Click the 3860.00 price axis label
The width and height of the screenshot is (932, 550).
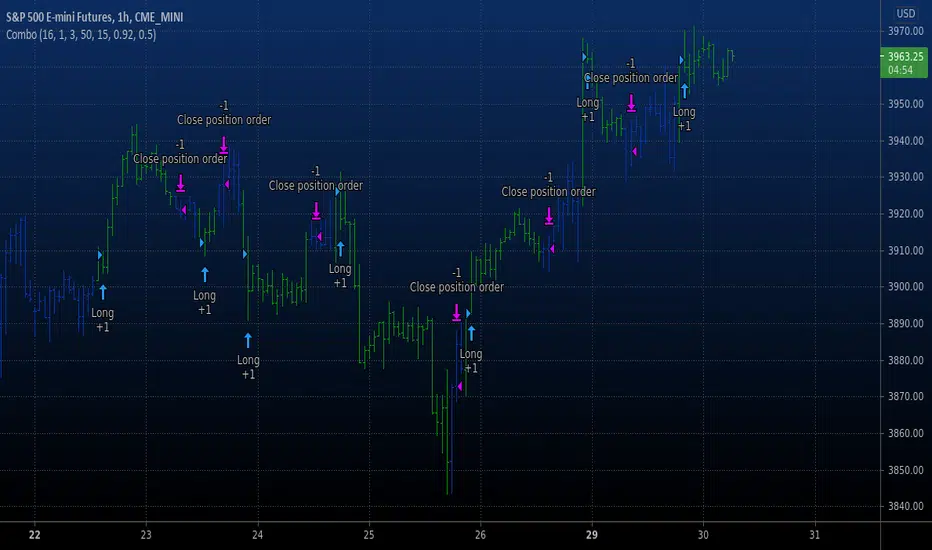[906, 433]
